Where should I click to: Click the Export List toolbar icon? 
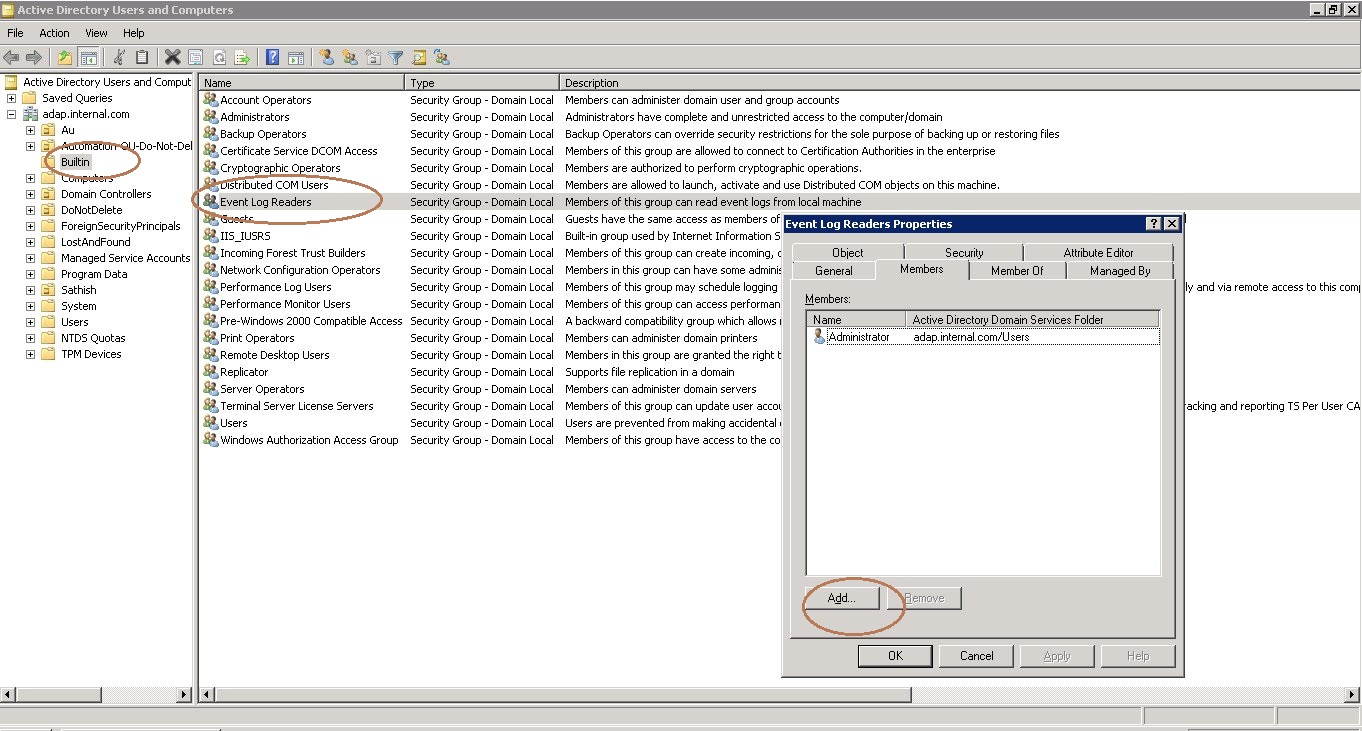click(241, 58)
